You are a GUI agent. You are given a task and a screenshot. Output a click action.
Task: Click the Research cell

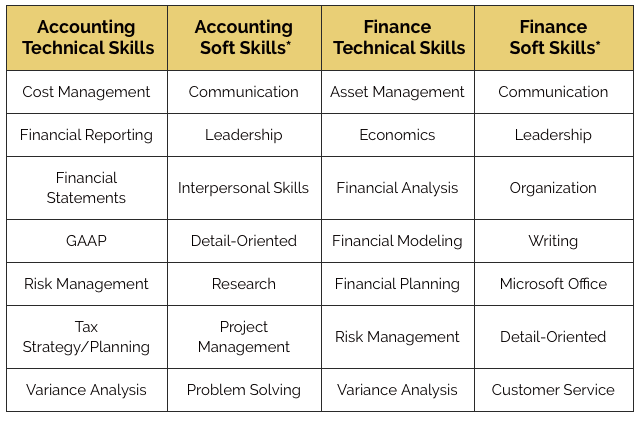244,284
